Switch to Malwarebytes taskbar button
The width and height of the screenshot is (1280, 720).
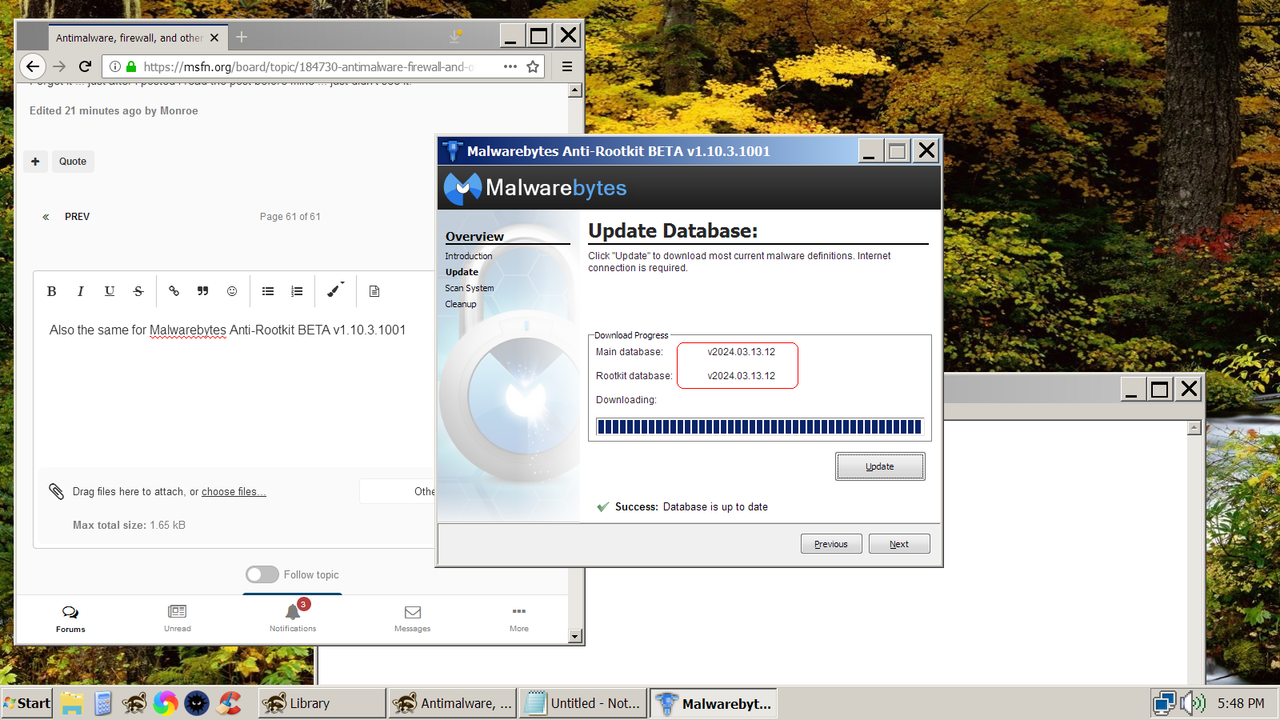pos(714,703)
